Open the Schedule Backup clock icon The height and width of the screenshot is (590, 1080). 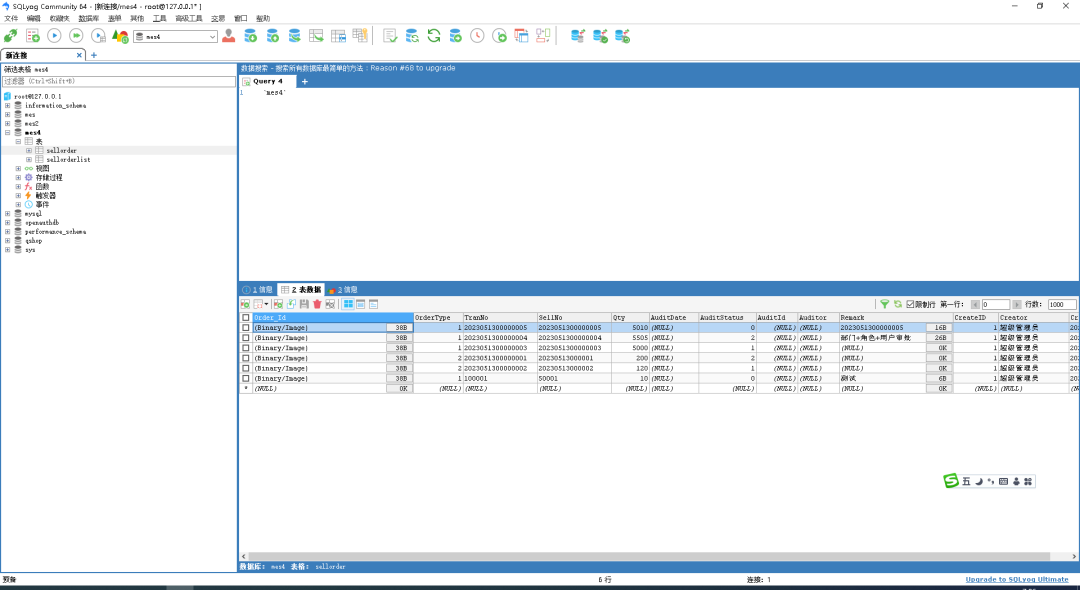[477, 36]
